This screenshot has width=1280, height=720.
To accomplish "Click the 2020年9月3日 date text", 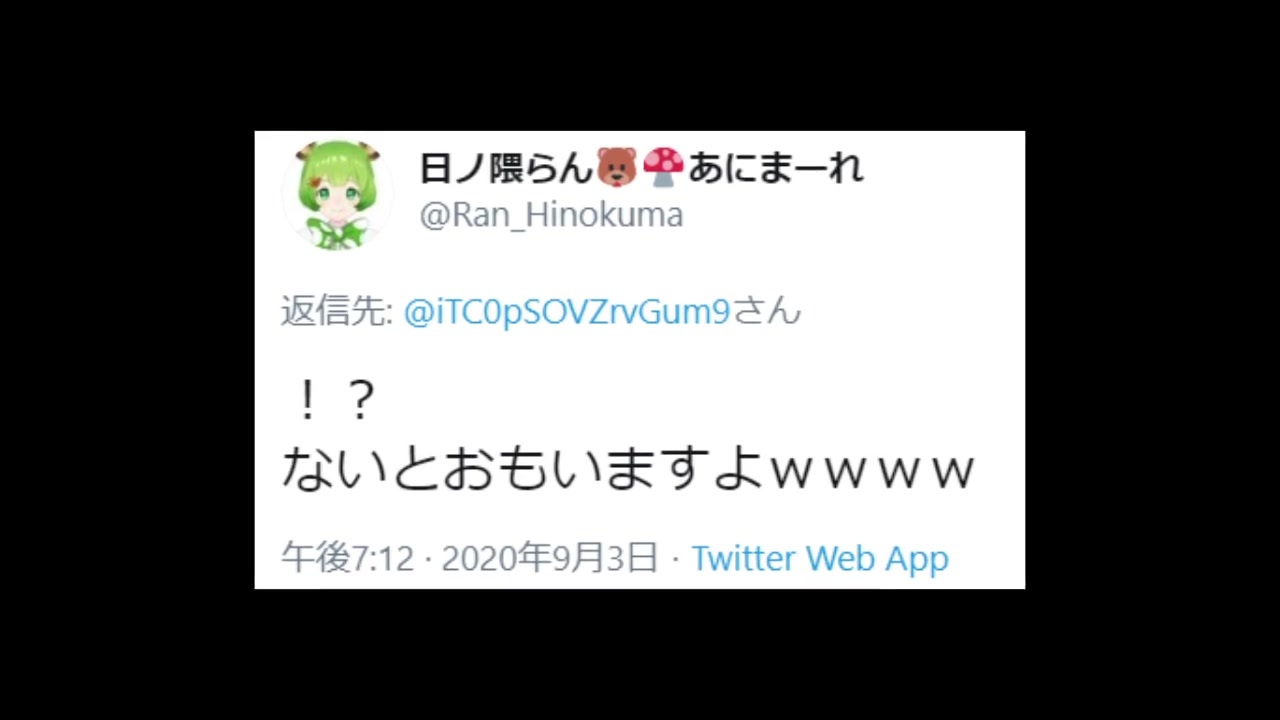I will tap(549, 558).
